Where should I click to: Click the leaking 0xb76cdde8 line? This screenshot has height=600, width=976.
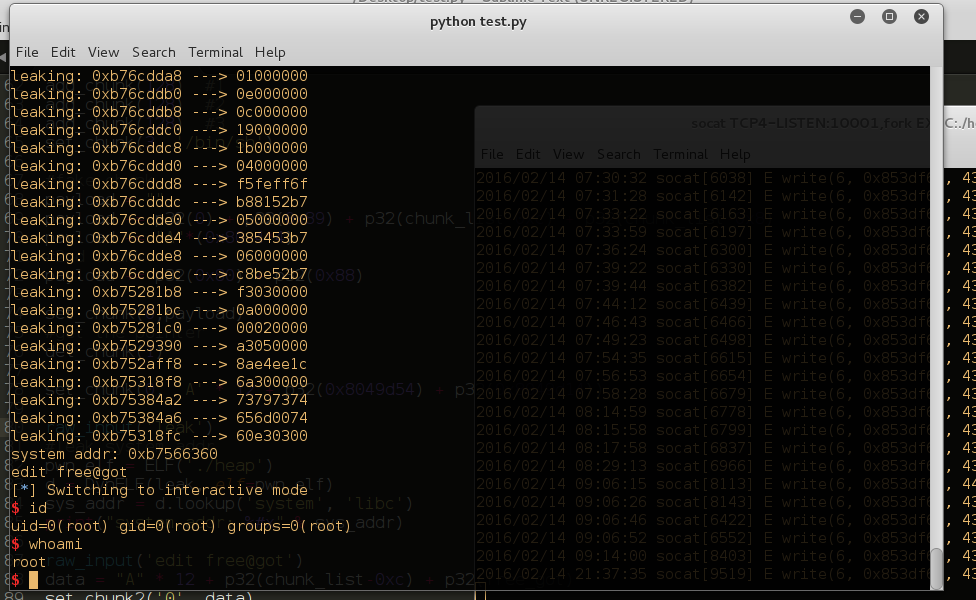click(159, 256)
